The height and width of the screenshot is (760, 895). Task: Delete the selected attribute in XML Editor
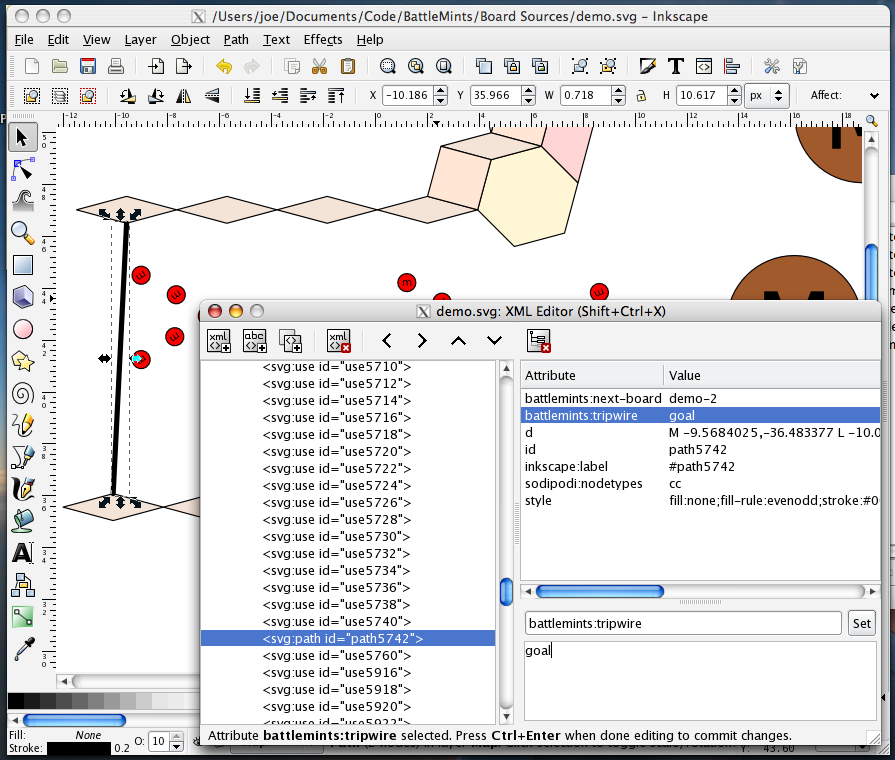coord(539,341)
